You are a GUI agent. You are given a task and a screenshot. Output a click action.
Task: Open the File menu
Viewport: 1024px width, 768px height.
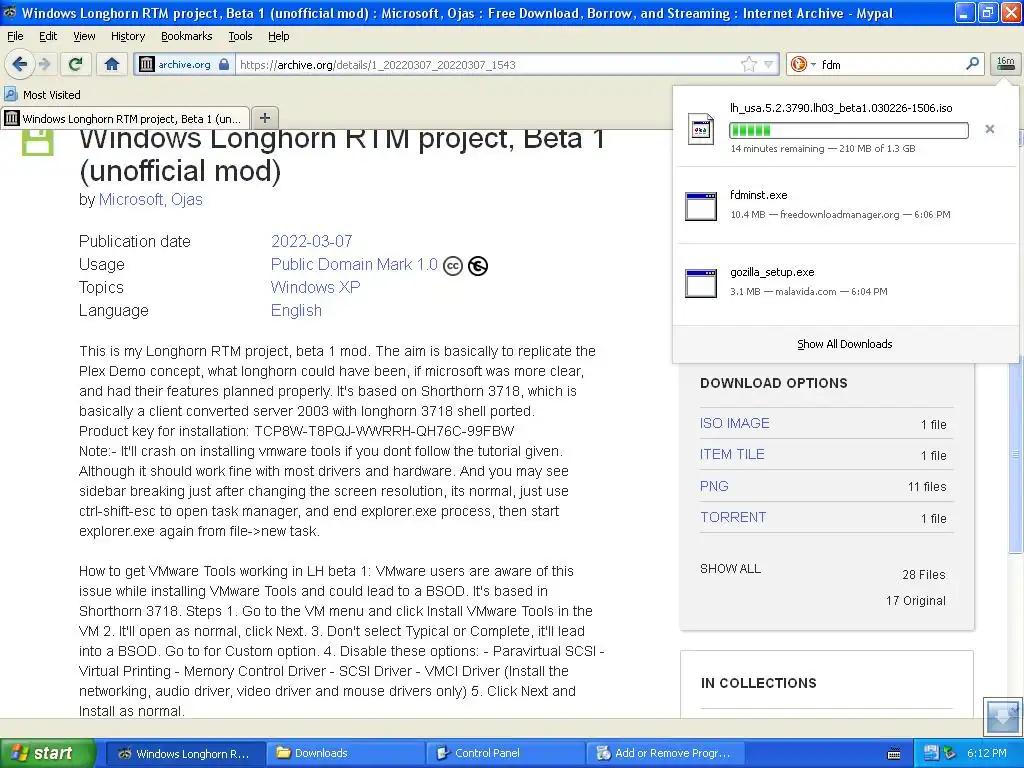pyautogui.click(x=15, y=36)
